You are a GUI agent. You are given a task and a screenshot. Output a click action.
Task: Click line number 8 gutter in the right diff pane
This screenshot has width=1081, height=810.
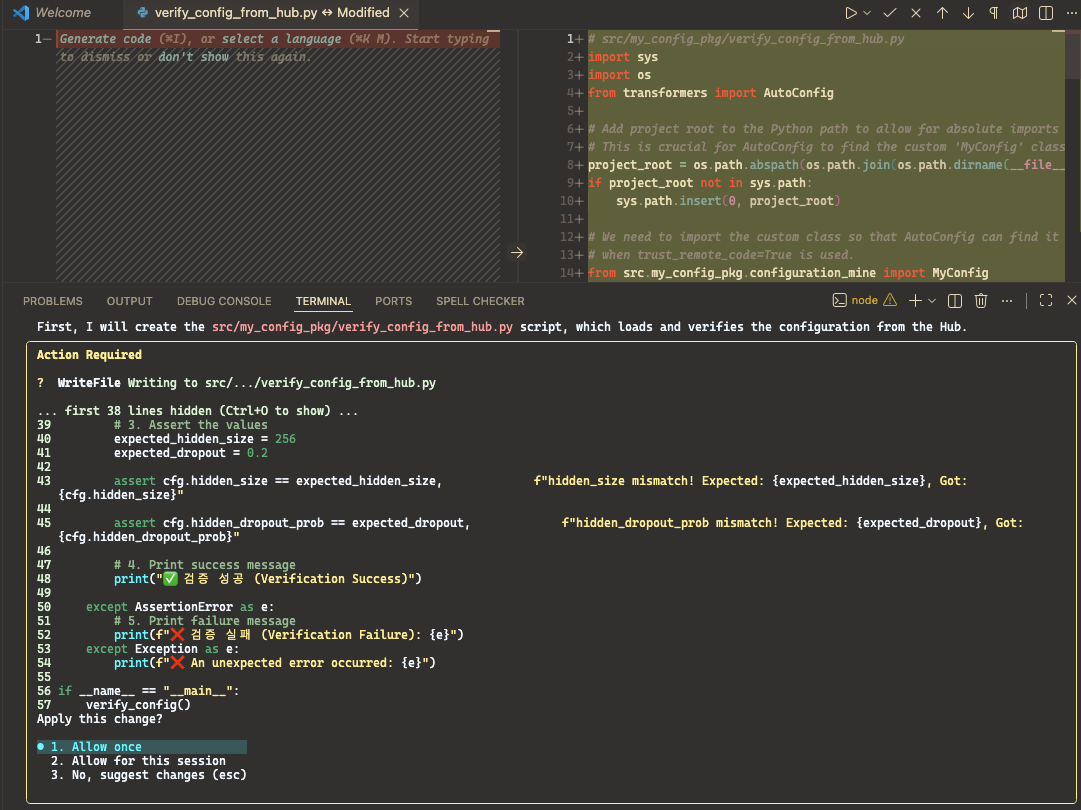(570, 165)
